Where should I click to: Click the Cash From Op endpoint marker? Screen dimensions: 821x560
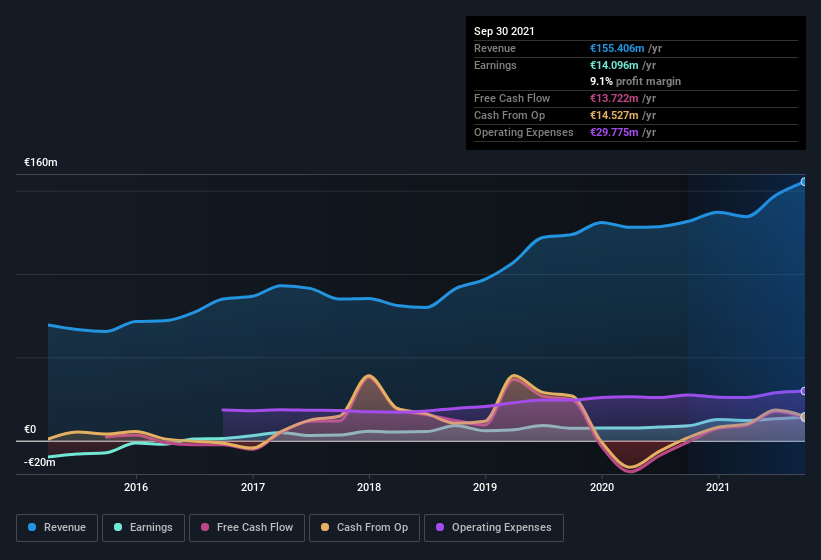[x=803, y=417]
